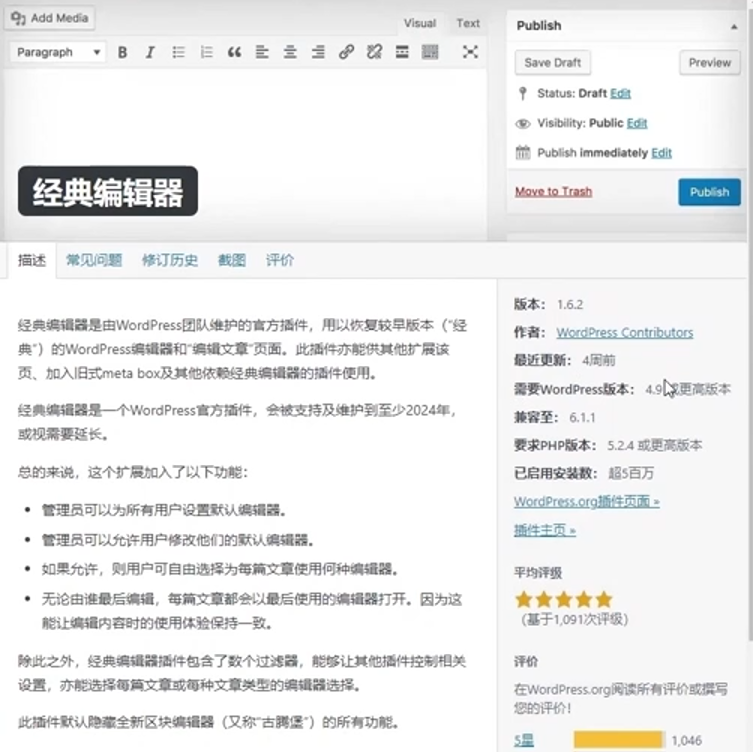The image size is (753, 752).
Task: Apply blockquote formatting
Action: pyautogui.click(x=234, y=52)
